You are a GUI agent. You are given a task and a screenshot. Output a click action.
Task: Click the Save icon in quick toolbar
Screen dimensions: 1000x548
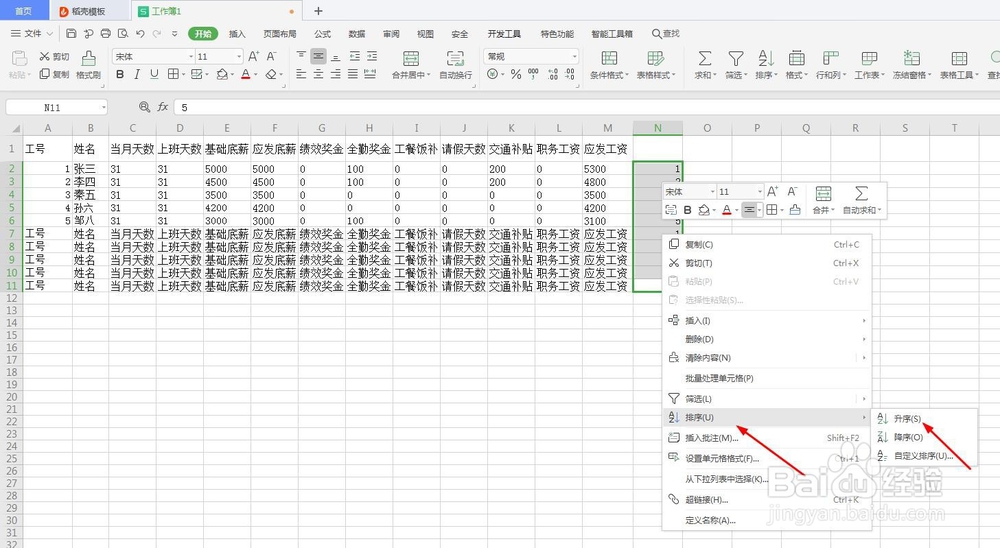(x=71, y=33)
